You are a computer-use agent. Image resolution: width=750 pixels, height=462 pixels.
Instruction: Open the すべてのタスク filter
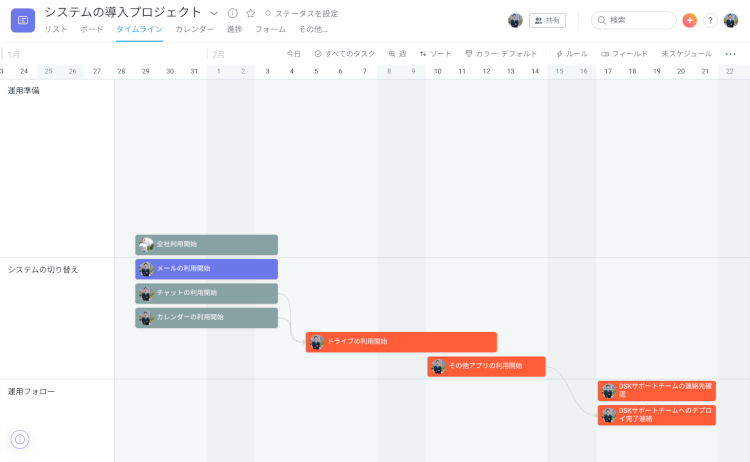345,54
